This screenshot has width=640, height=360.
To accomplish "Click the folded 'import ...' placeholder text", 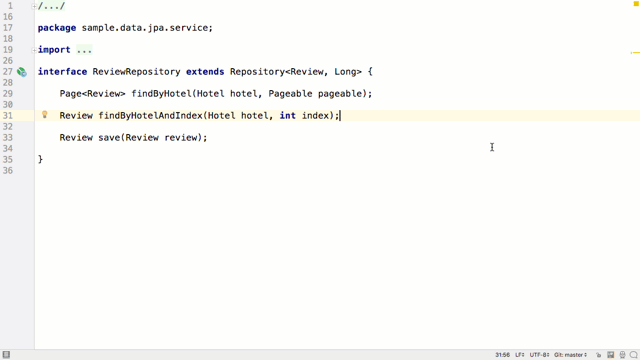I will [x=84, y=50].
